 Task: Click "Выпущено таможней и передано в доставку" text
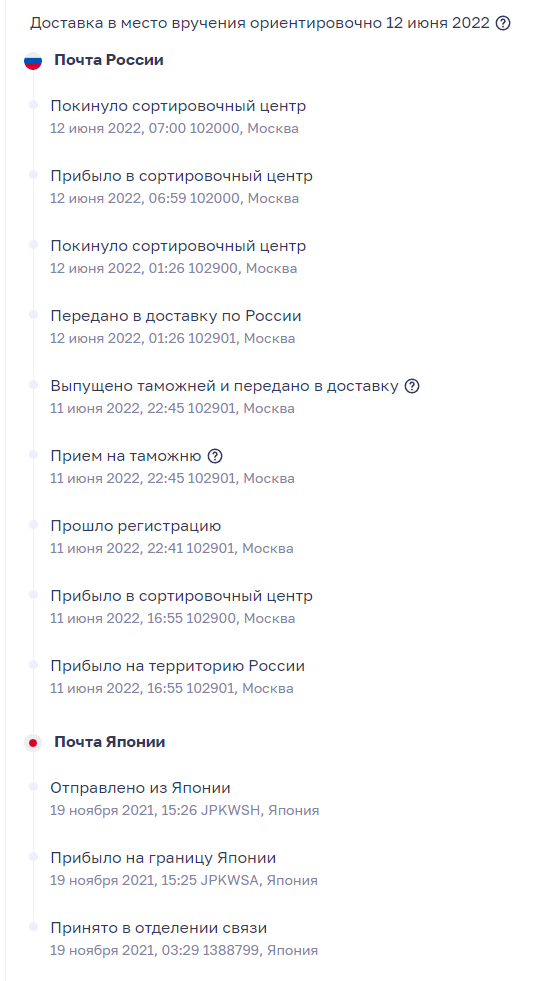click(225, 387)
